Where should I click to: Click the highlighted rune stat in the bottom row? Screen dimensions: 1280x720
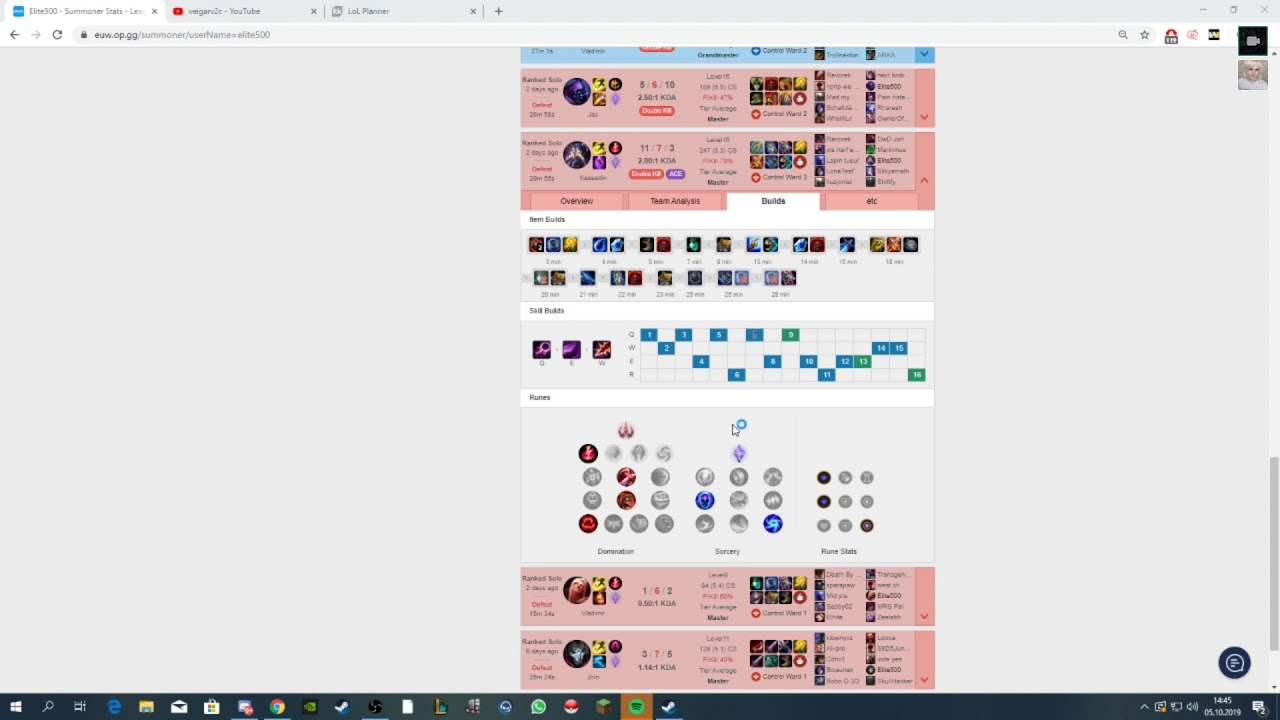coord(867,525)
